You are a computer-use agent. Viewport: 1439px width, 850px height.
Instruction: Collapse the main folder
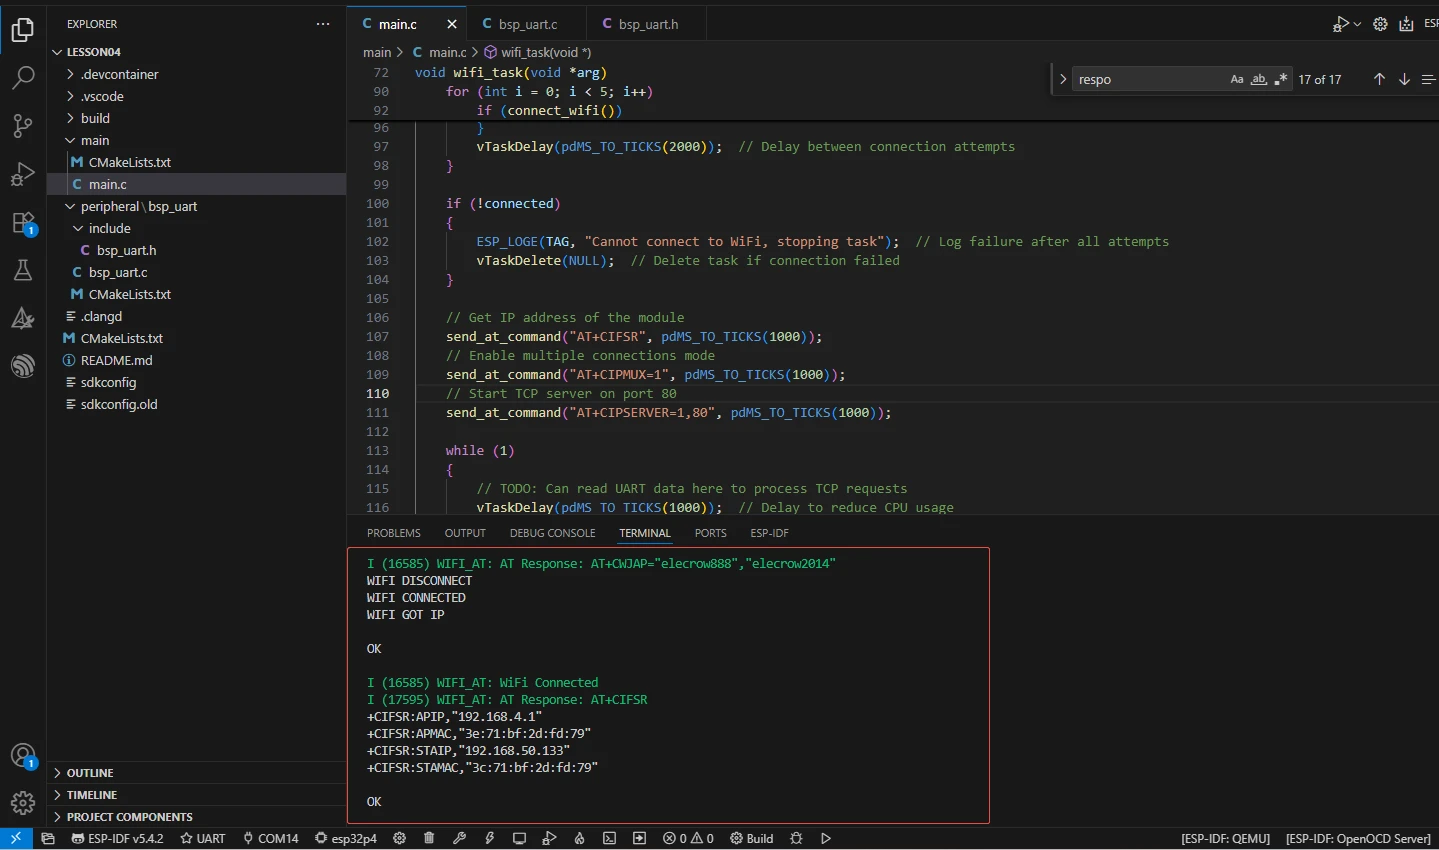(95, 140)
